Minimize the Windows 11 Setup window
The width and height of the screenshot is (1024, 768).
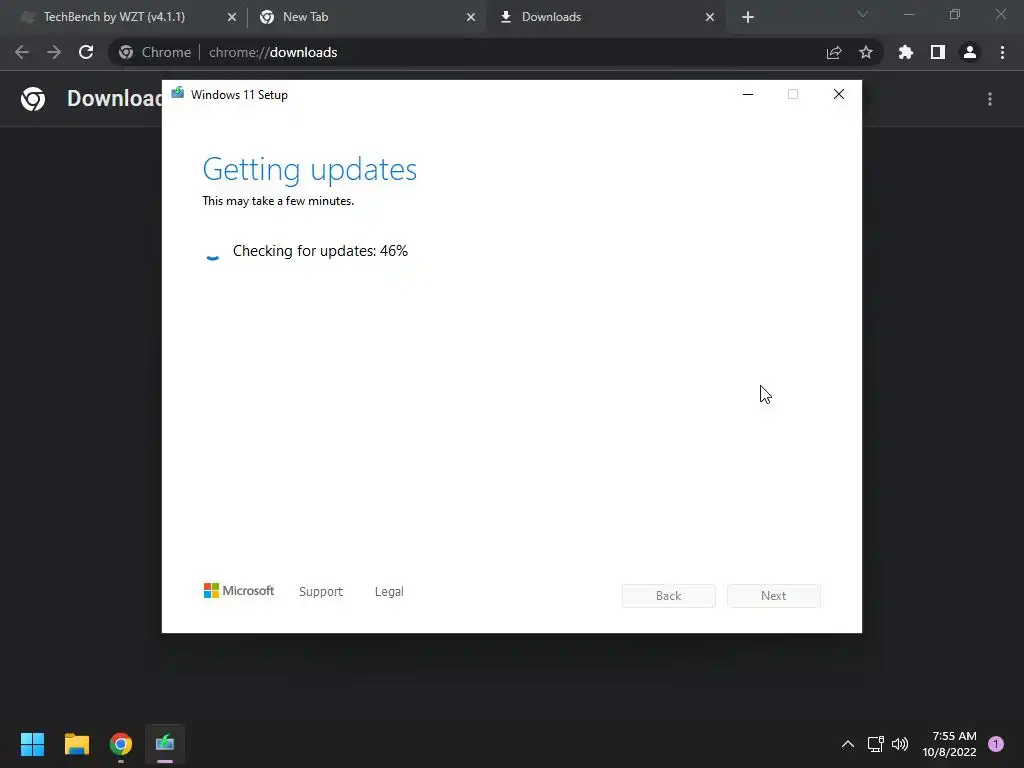tap(748, 95)
